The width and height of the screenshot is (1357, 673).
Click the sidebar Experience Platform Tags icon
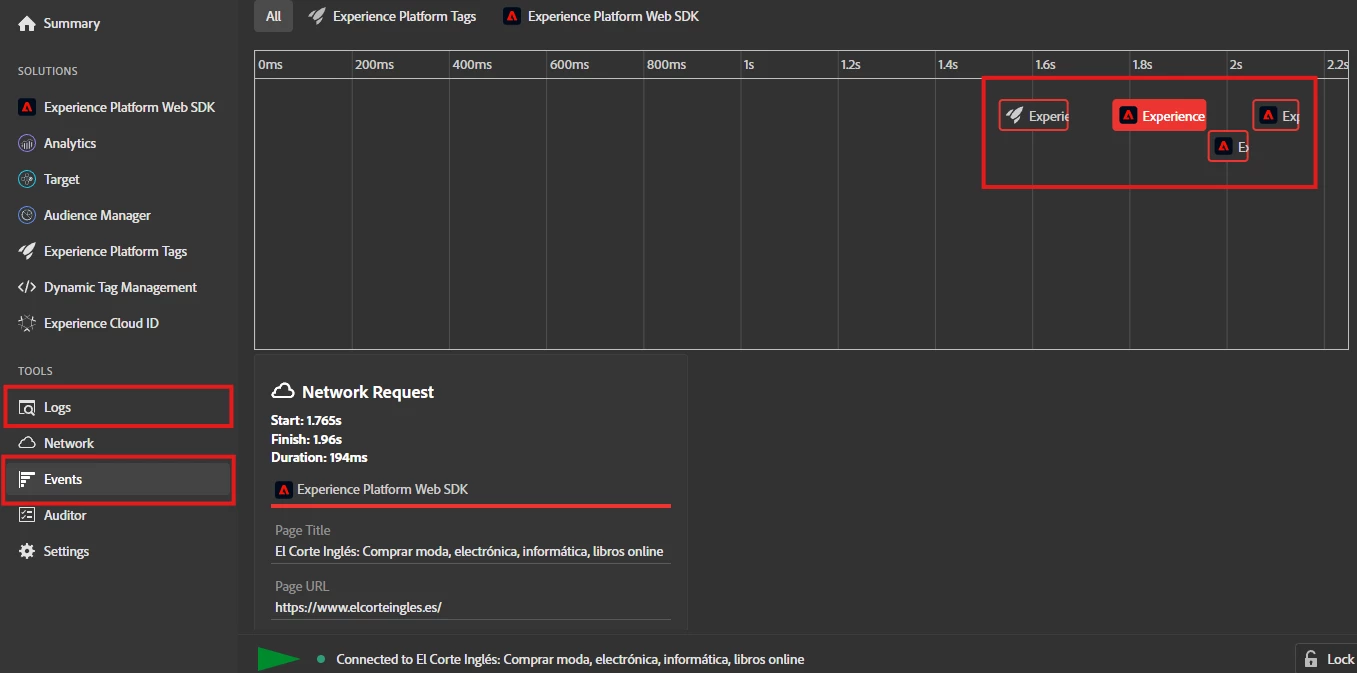(x=27, y=251)
